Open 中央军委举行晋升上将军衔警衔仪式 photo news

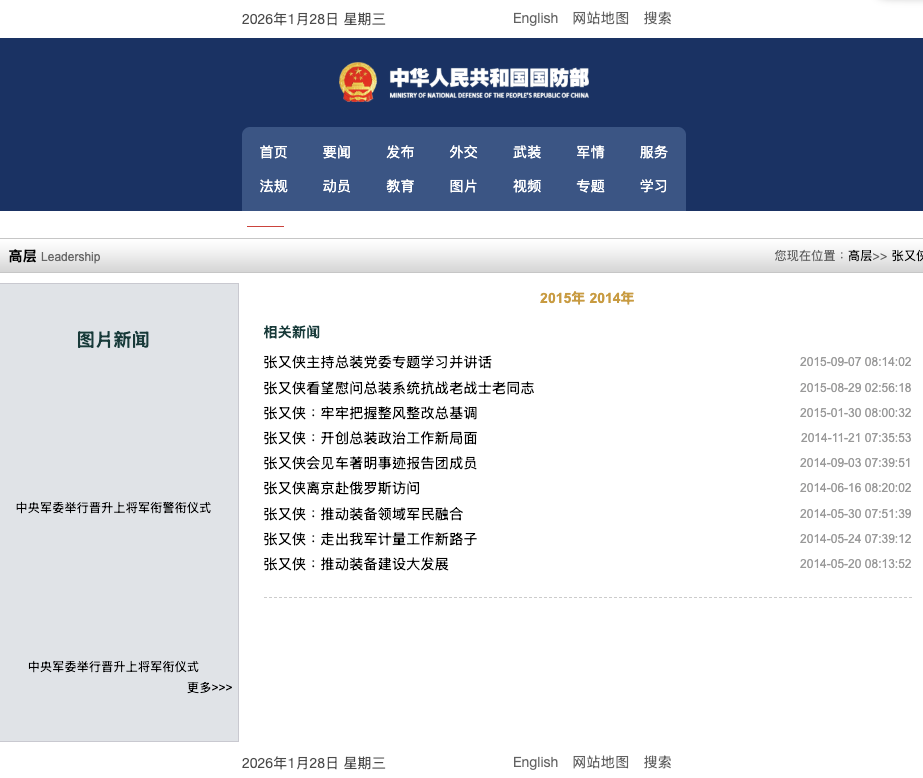coord(113,508)
